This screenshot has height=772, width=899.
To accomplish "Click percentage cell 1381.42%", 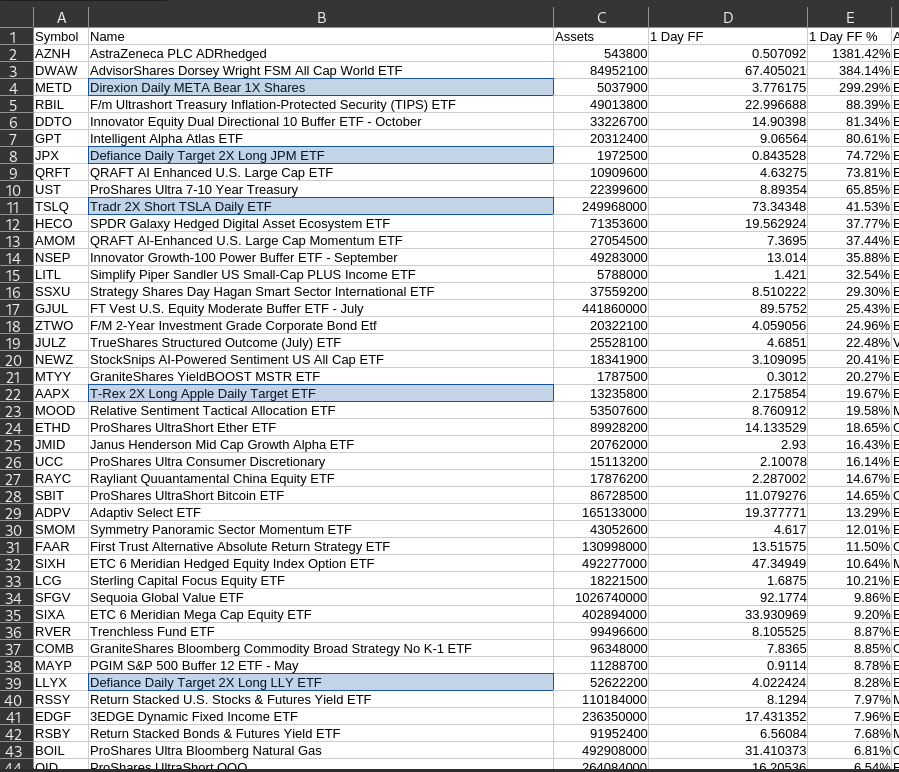I will click(x=850, y=54).
